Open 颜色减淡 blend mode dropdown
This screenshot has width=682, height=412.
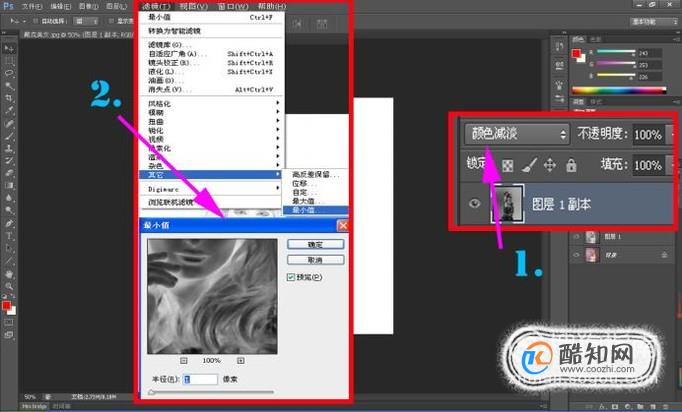click(x=517, y=134)
